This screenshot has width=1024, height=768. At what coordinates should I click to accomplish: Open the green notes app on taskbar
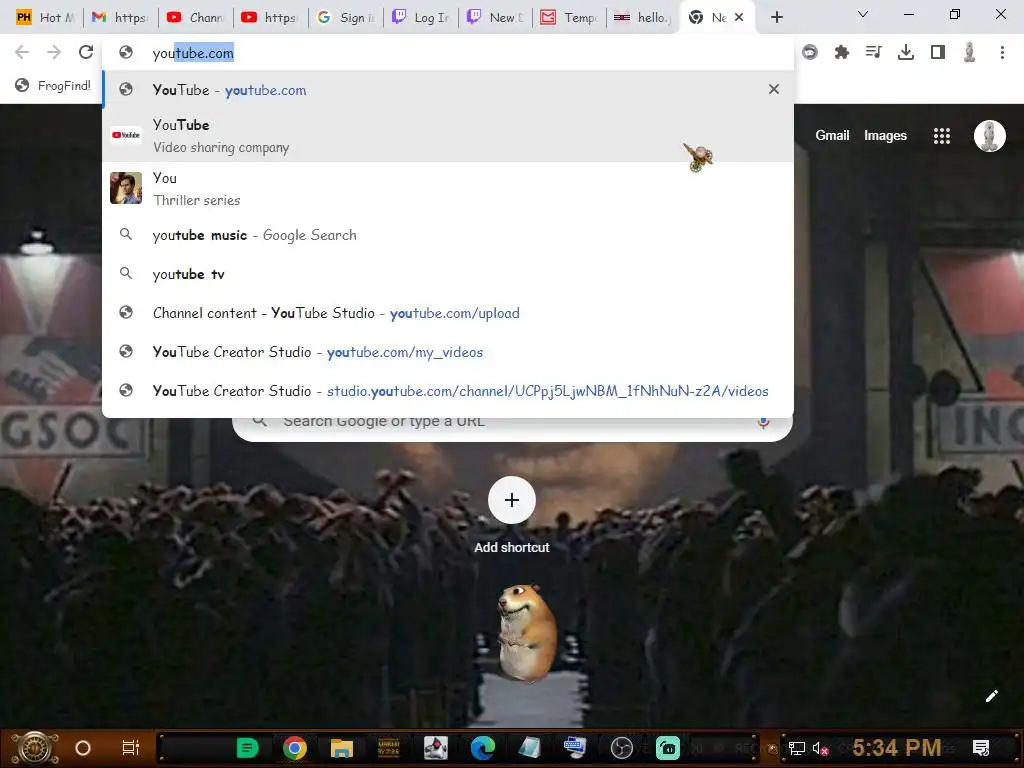click(x=248, y=748)
